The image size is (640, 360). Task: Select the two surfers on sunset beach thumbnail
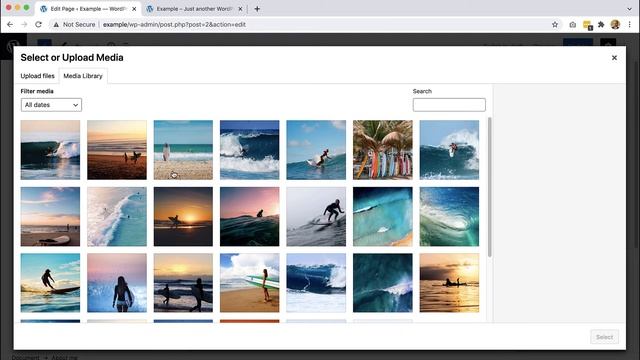[x=117, y=150]
